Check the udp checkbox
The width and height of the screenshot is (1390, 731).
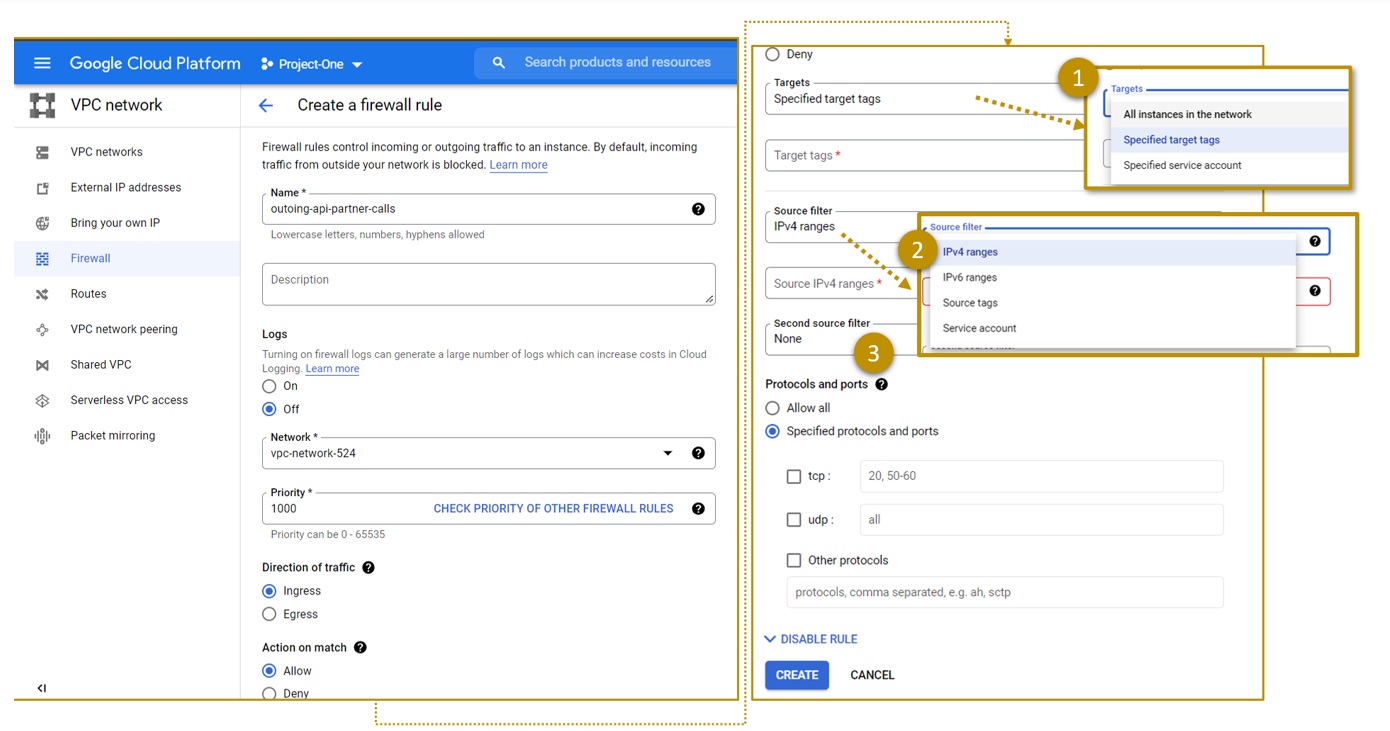[794, 520]
